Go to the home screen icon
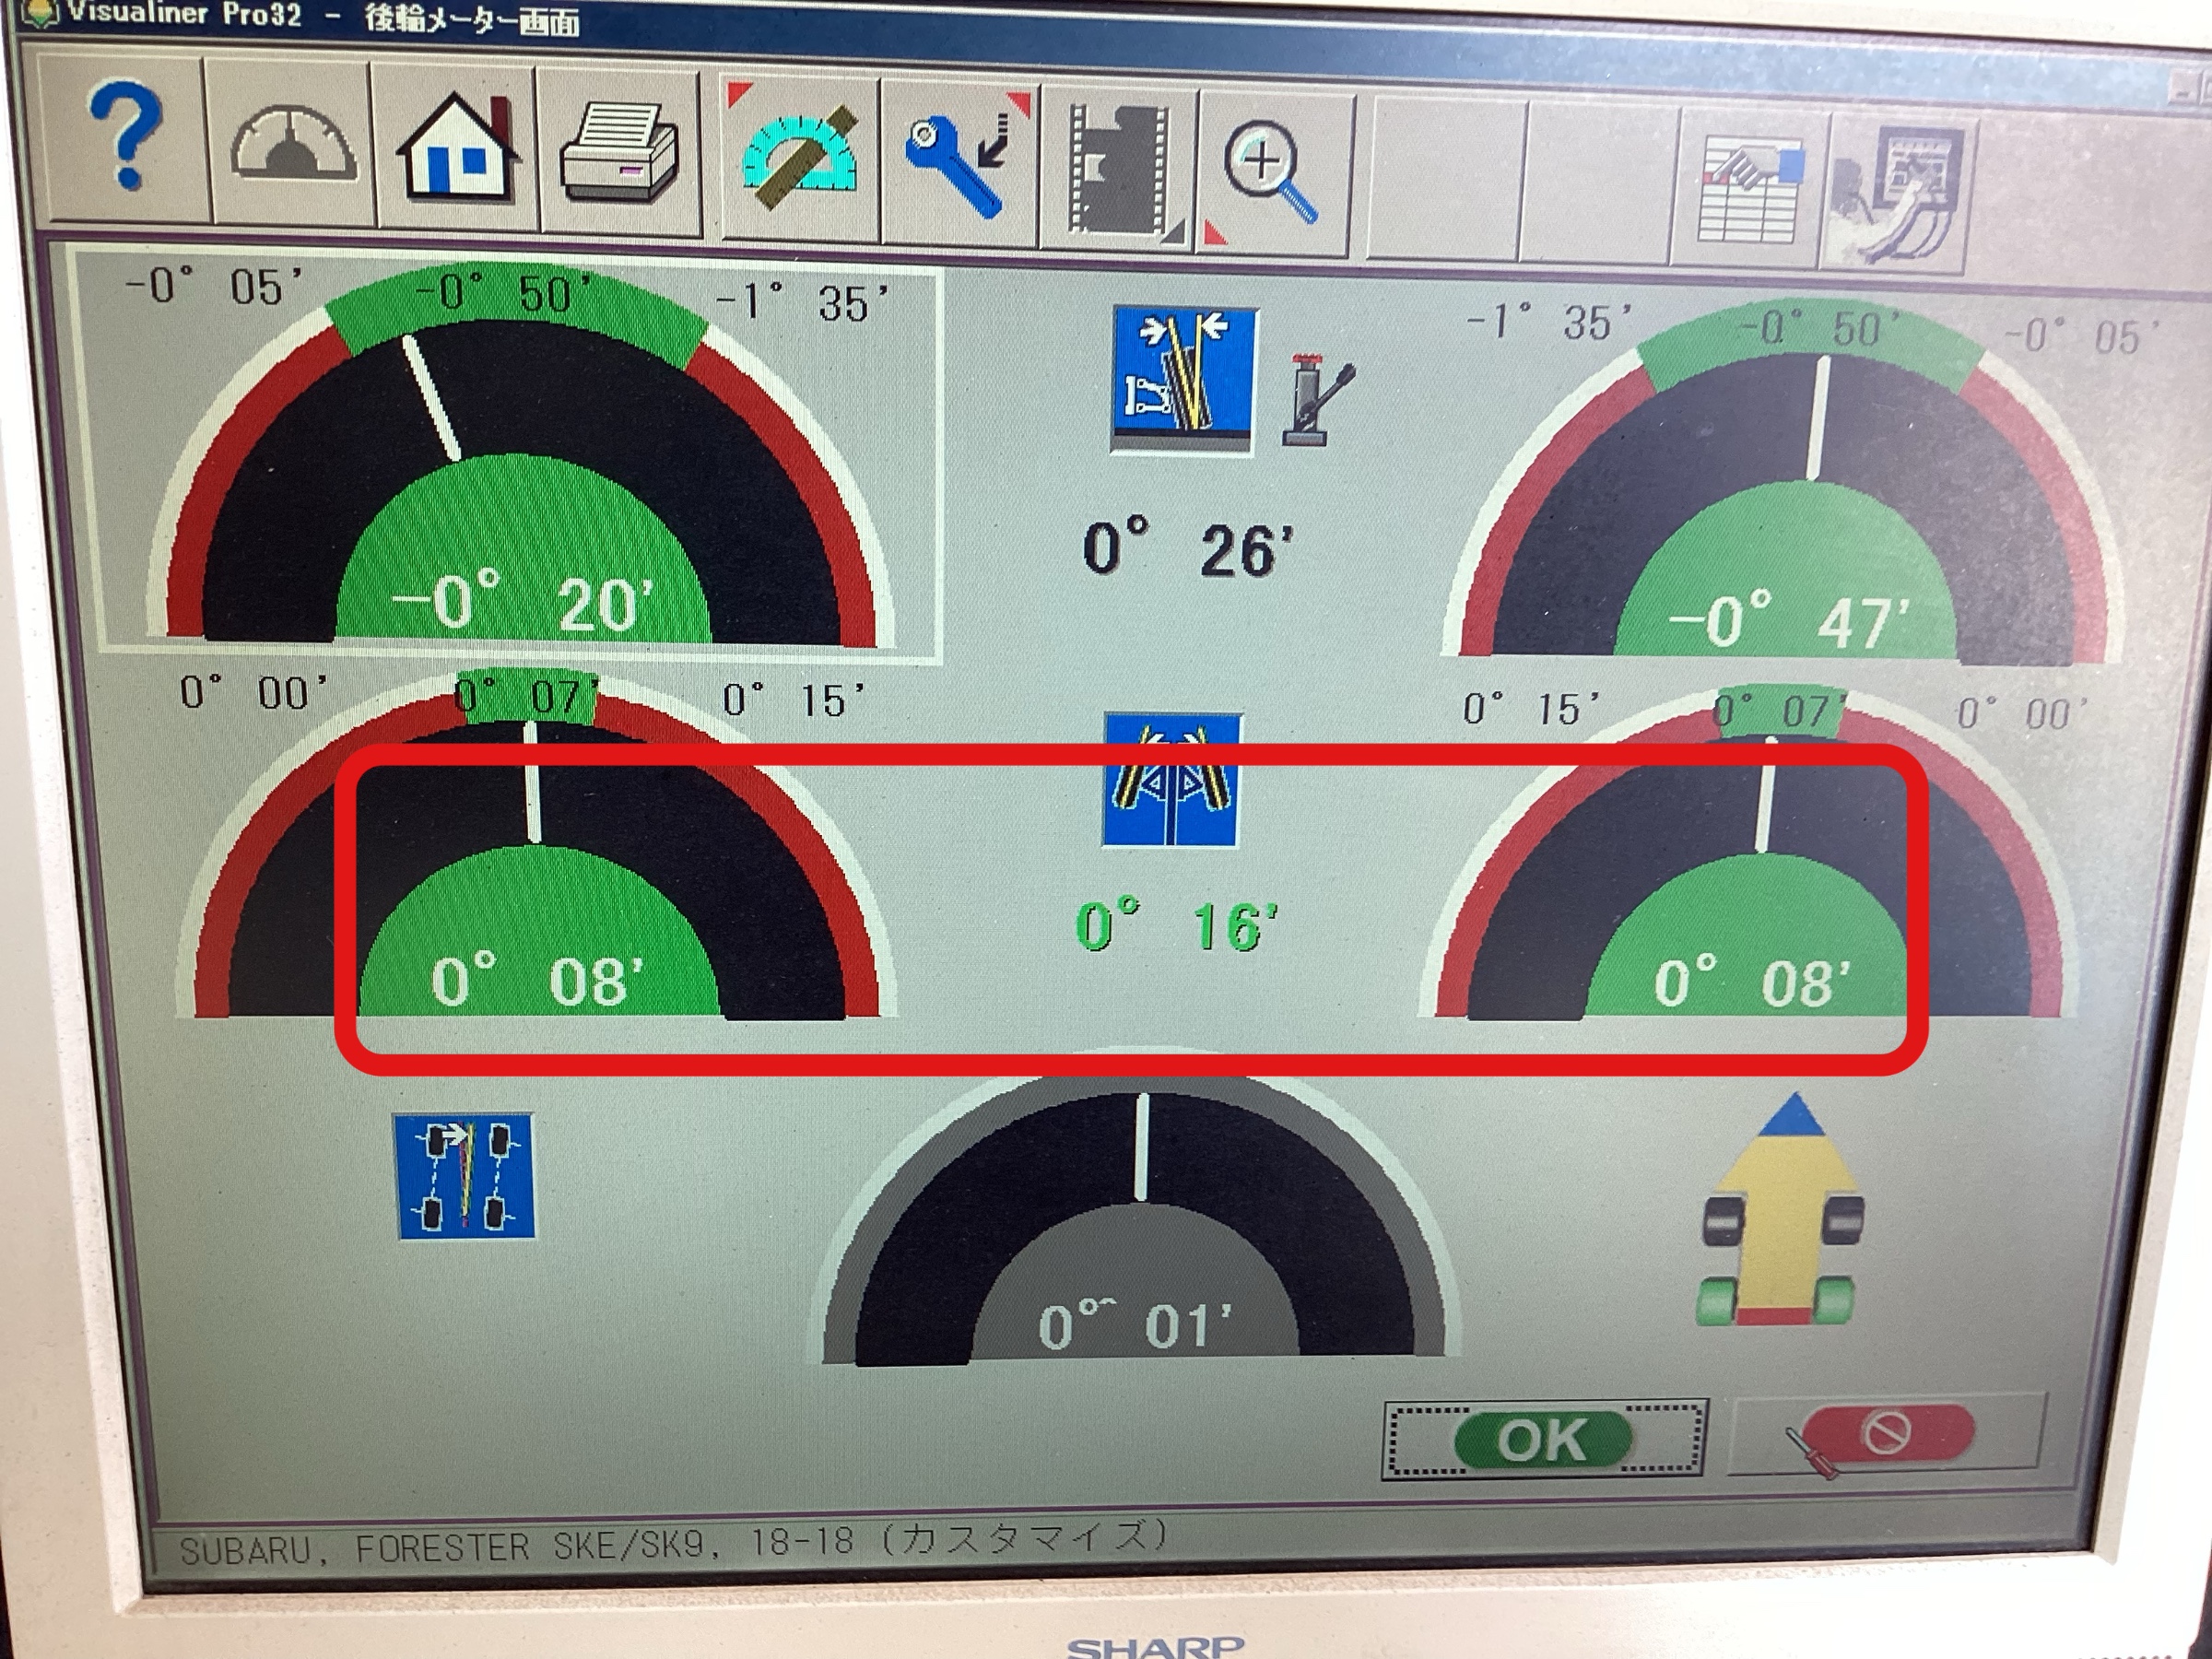 pyautogui.click(x=458, y=146)
